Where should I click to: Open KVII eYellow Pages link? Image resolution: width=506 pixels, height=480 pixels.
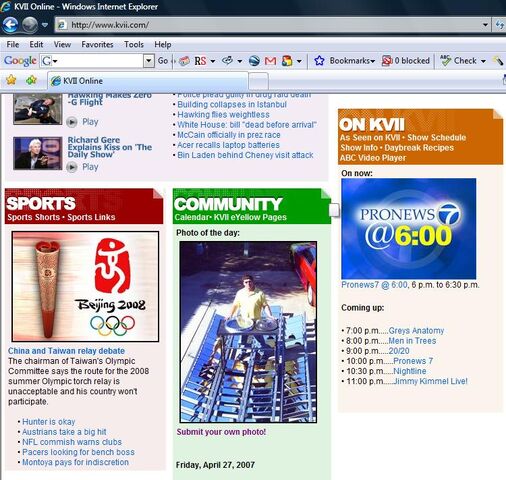250,217
